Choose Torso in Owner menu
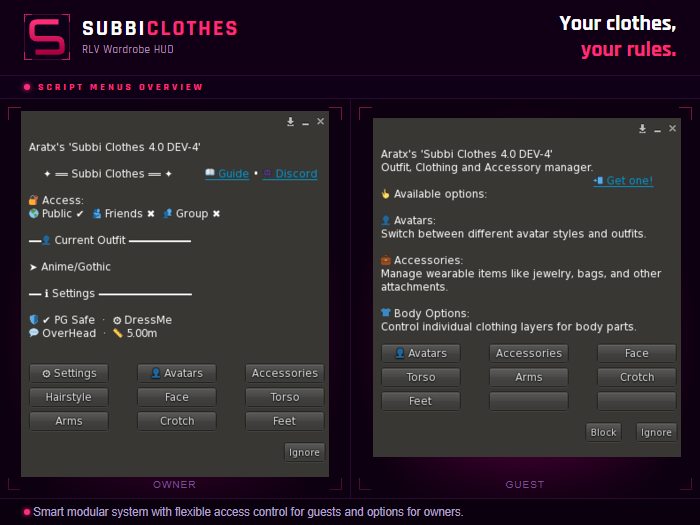Viewport: 700px width, 525px height. (285, 397)
